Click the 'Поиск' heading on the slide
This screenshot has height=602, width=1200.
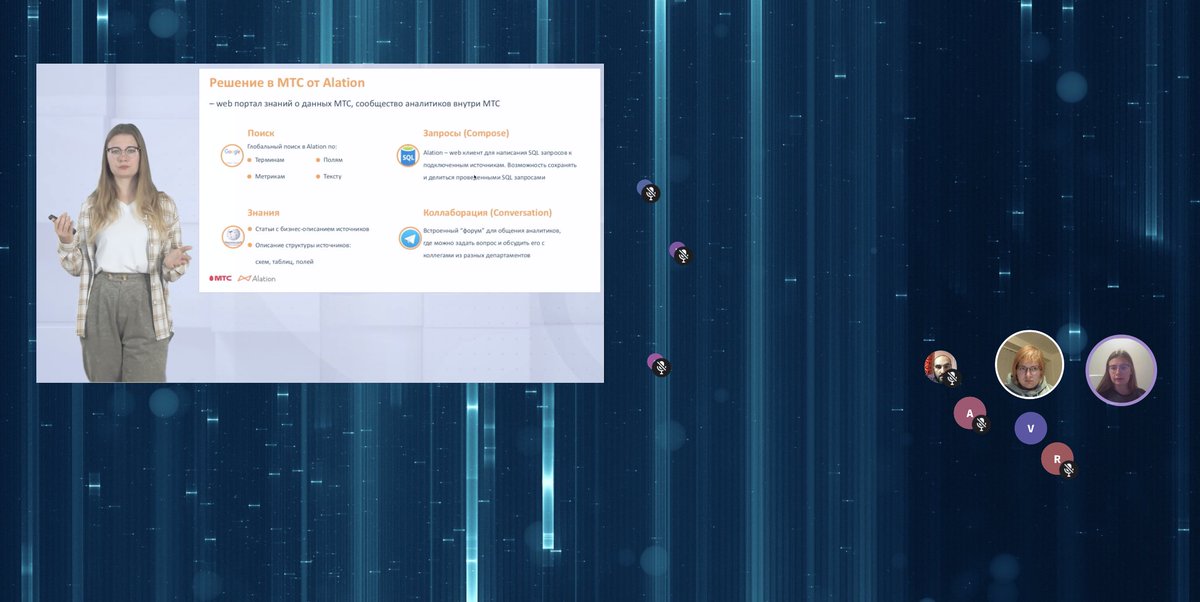261,133
